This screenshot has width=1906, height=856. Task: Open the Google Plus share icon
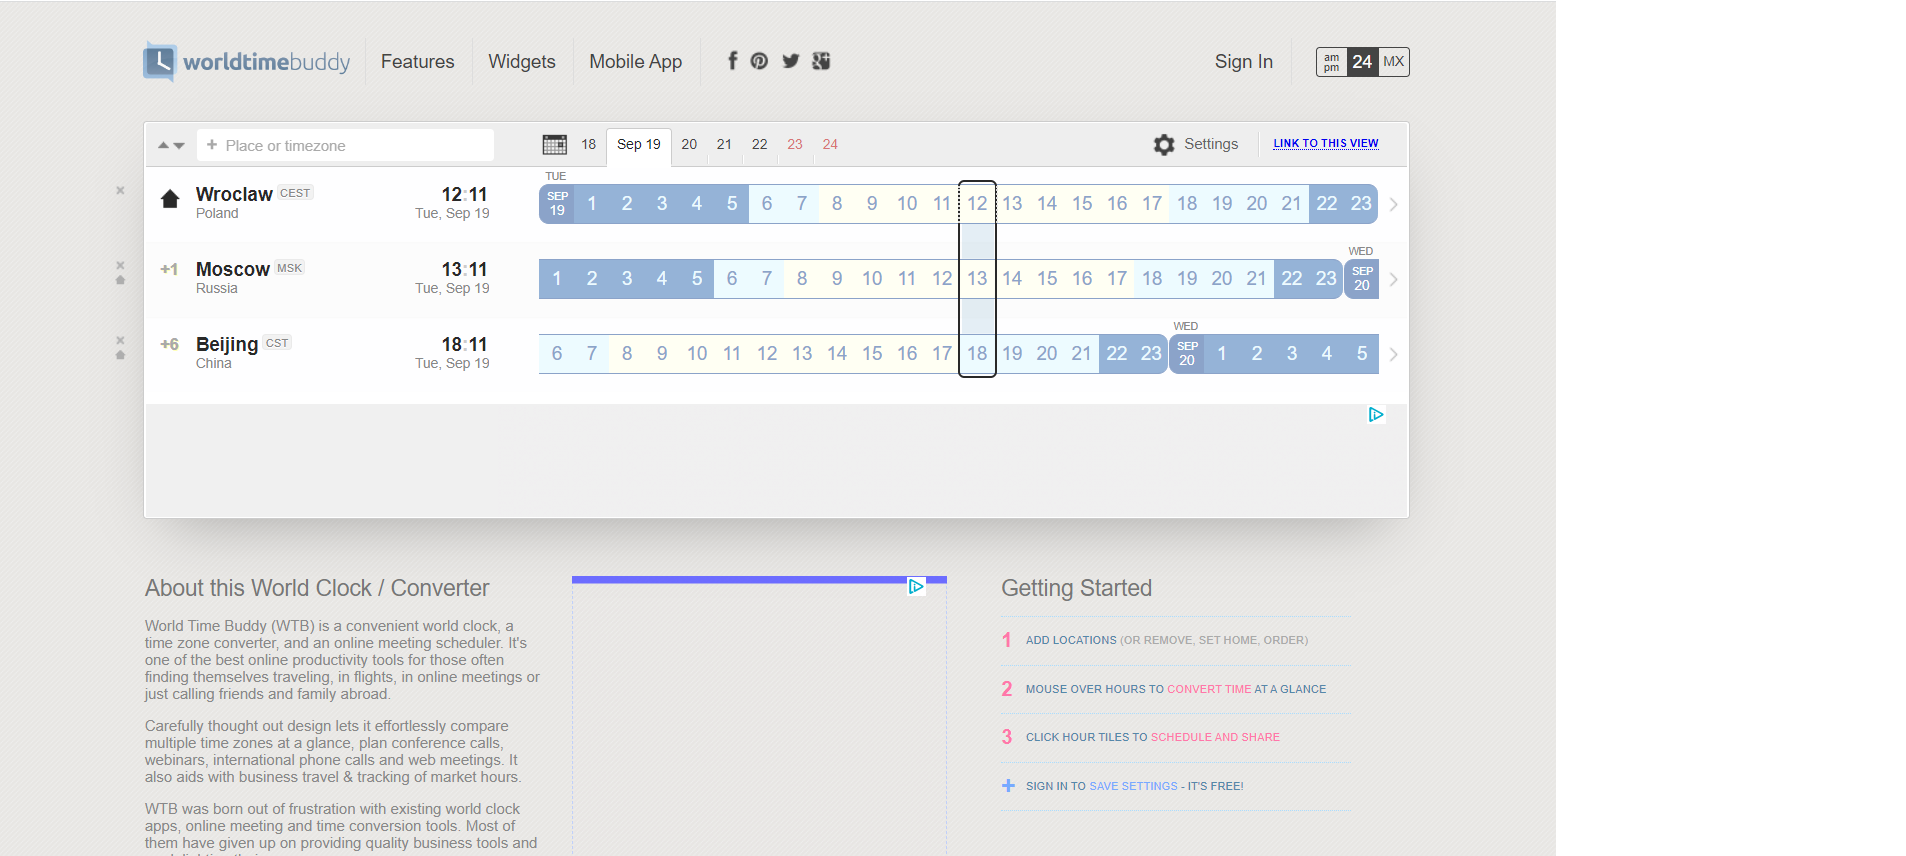tap(821, 61)
